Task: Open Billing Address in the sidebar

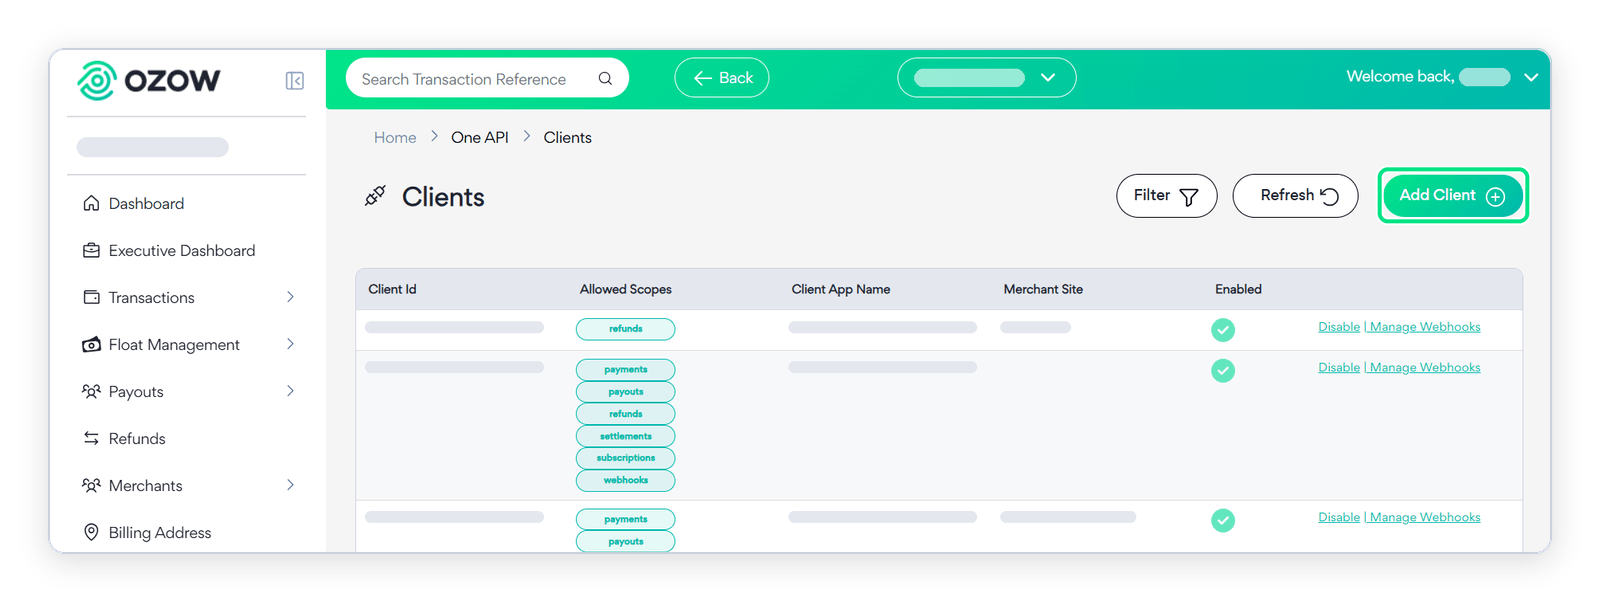Action: [160, 532]
